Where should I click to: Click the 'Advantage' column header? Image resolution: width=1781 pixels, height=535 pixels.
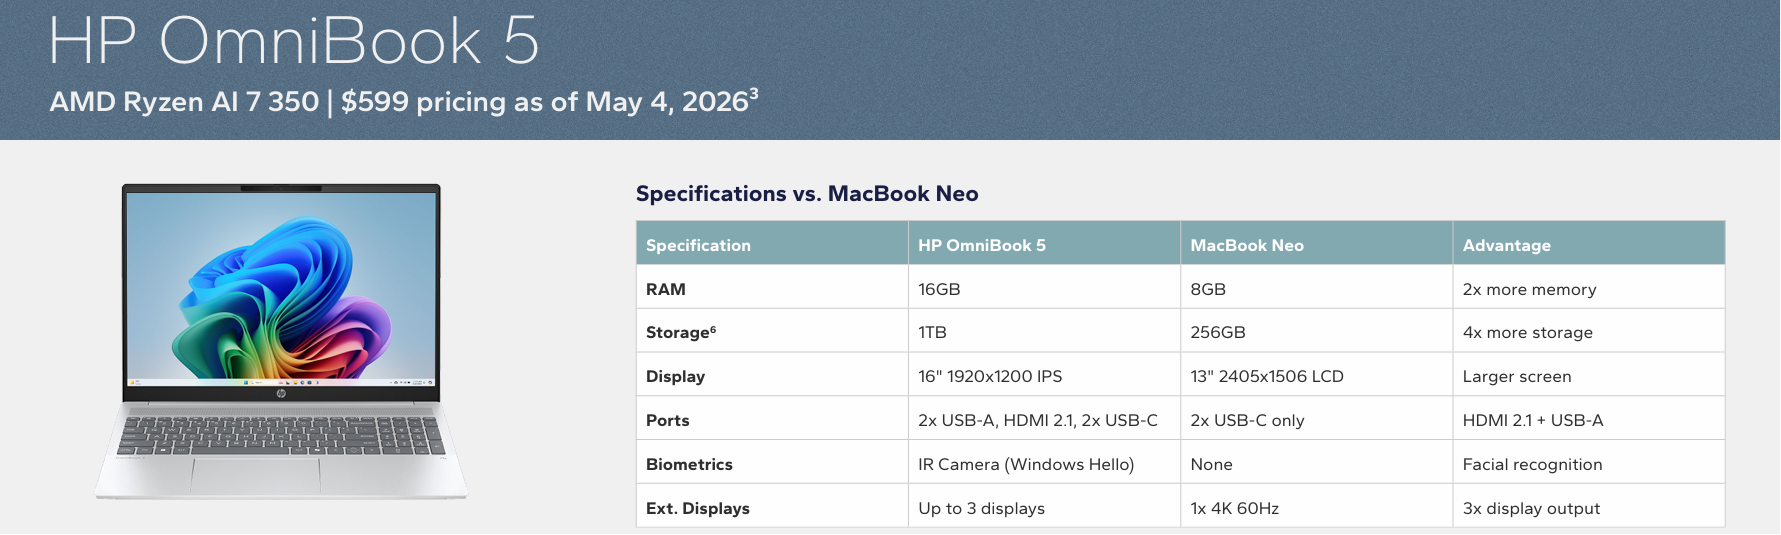(1589, 244)
